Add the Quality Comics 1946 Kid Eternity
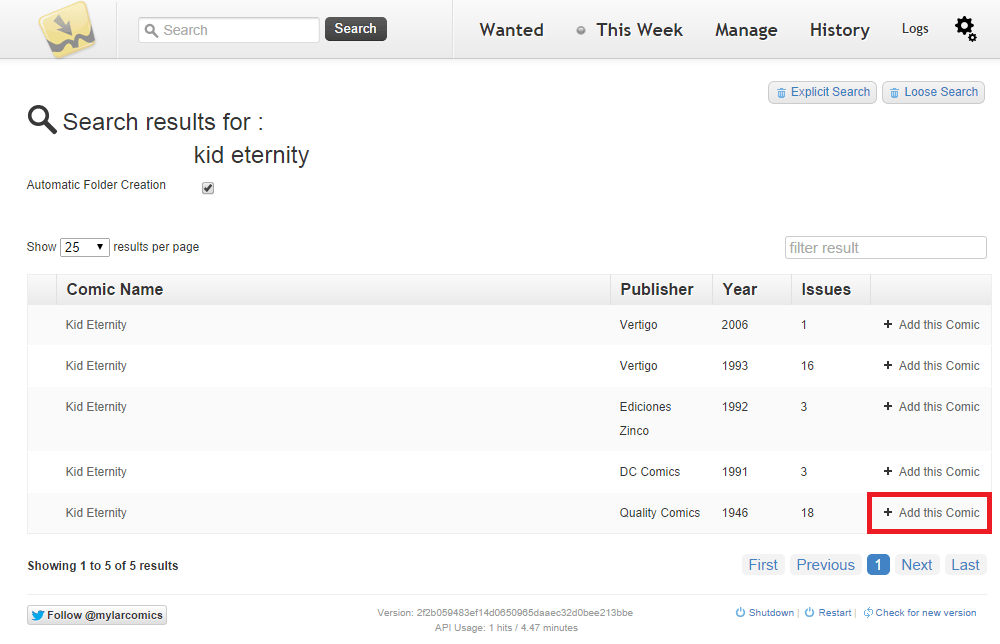1000x644 pixels. (x=930, y=512)
